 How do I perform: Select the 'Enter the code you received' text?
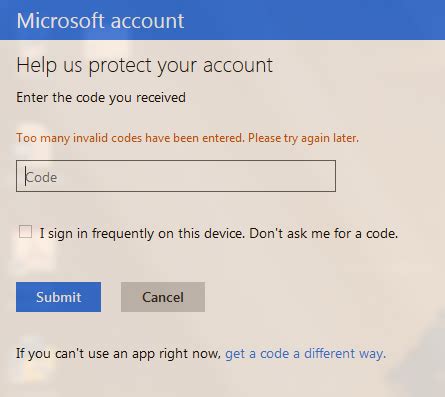(x=101, y=98)
